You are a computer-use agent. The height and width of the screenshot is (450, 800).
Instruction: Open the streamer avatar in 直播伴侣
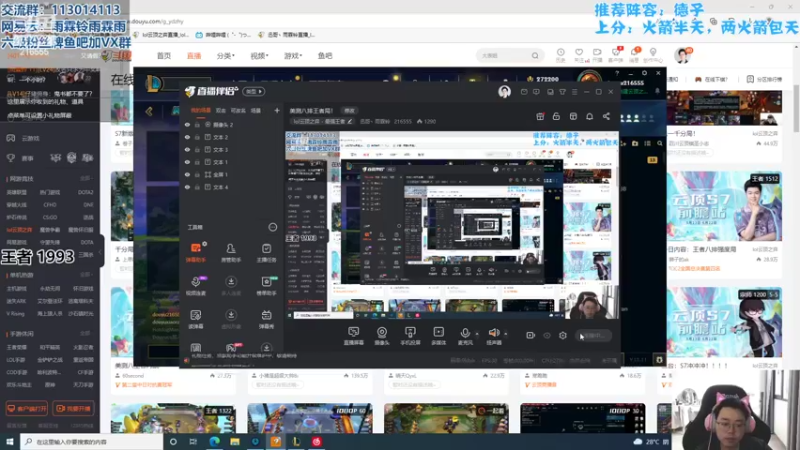(x=504, y=92)
